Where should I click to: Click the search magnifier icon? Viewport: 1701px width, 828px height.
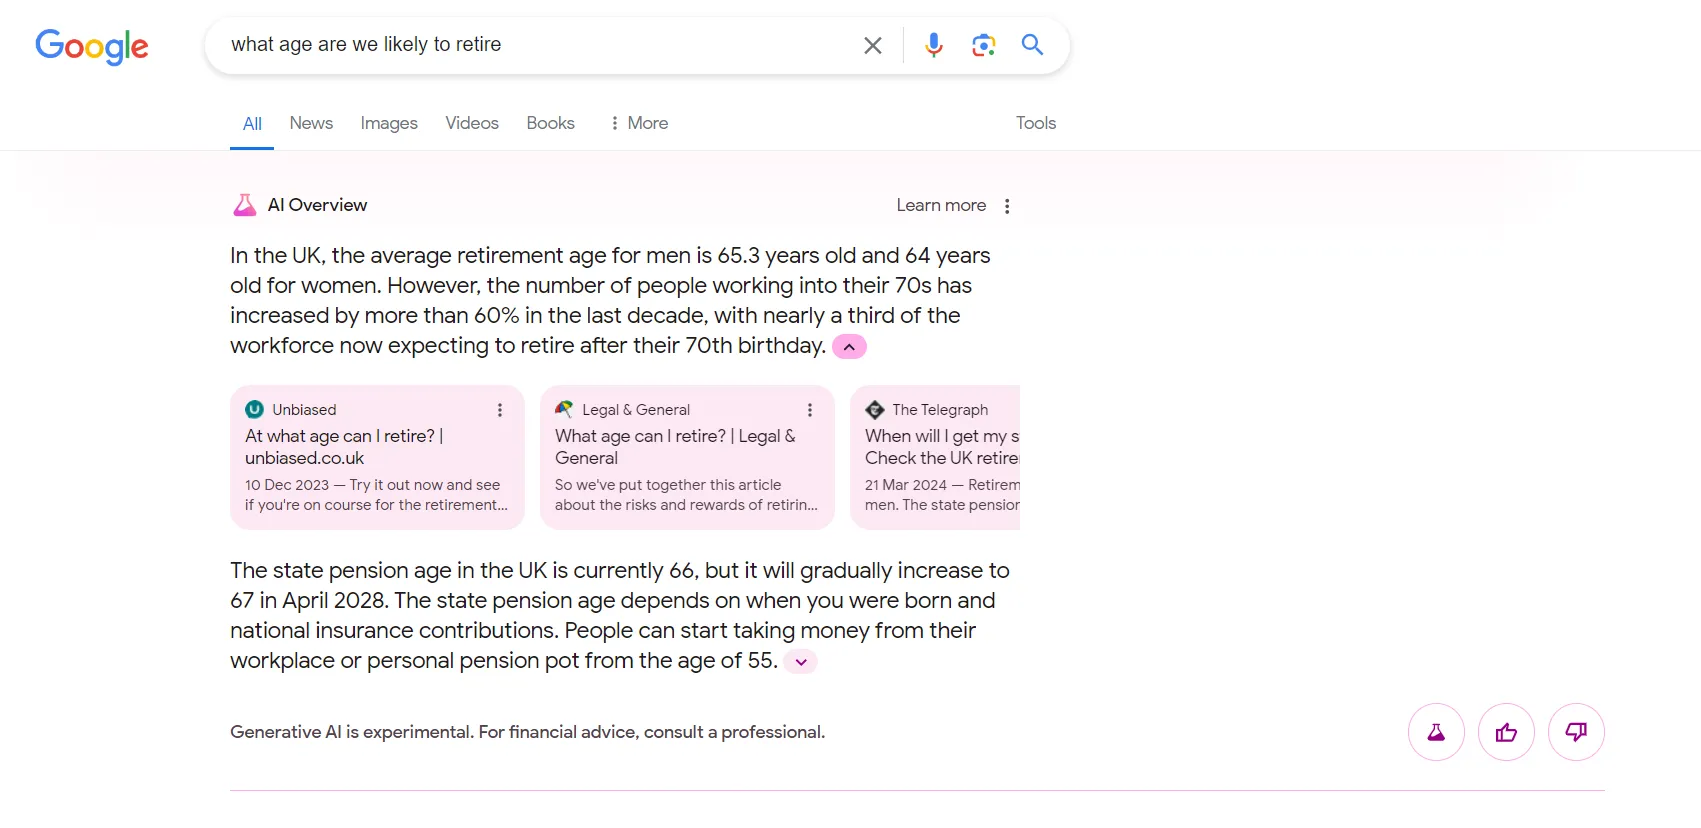(1033, 45)
